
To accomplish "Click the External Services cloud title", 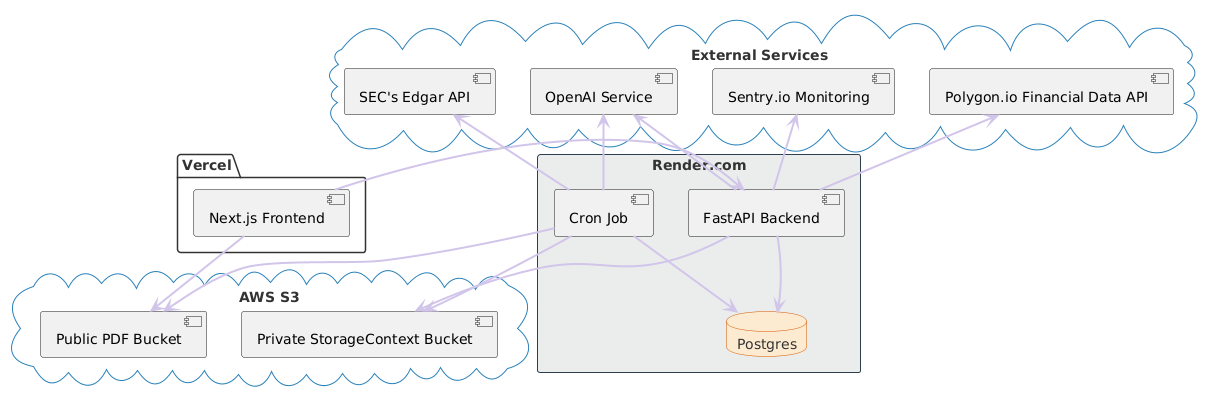I will click(x=761, y=54).
